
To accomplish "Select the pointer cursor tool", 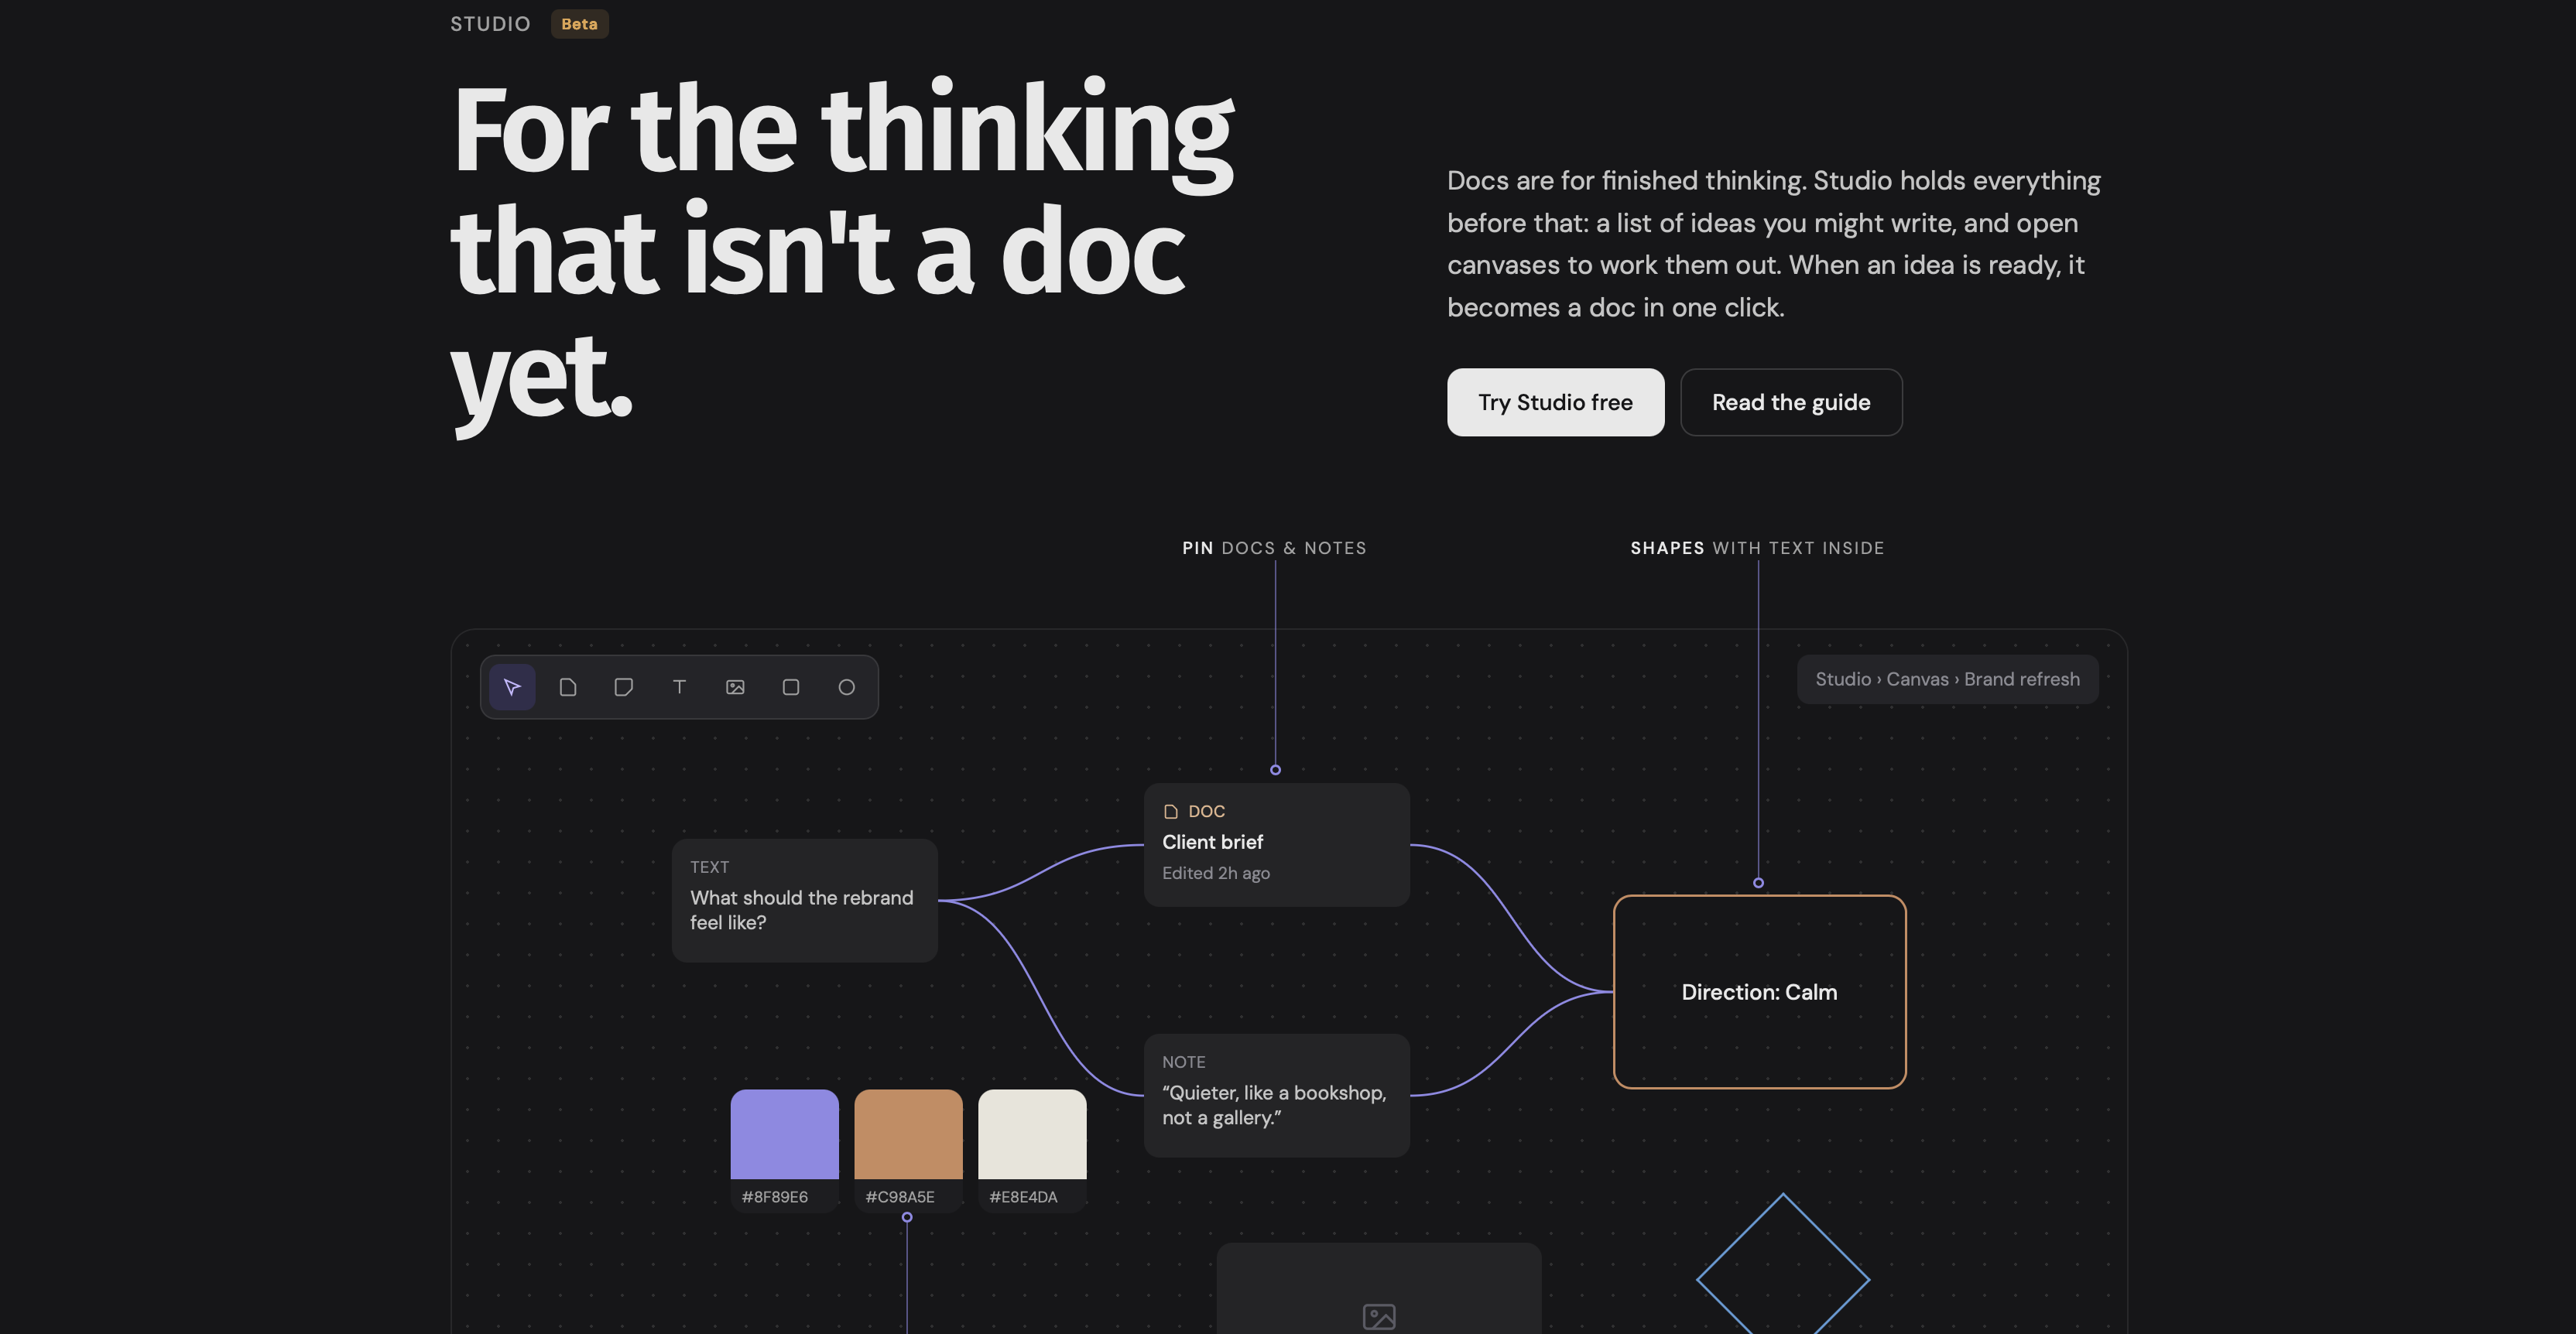I will 512,687.
